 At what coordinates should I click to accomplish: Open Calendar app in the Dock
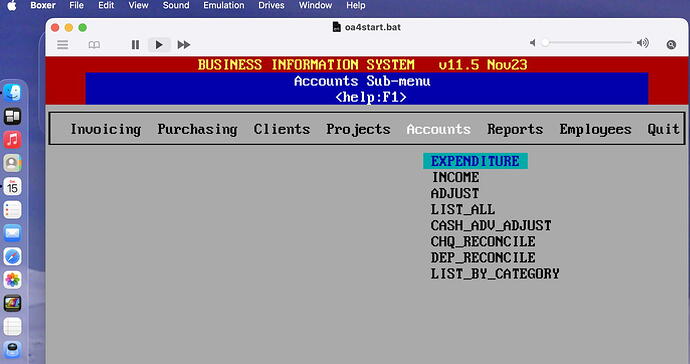pyautogui.click(x=12, y=186)
